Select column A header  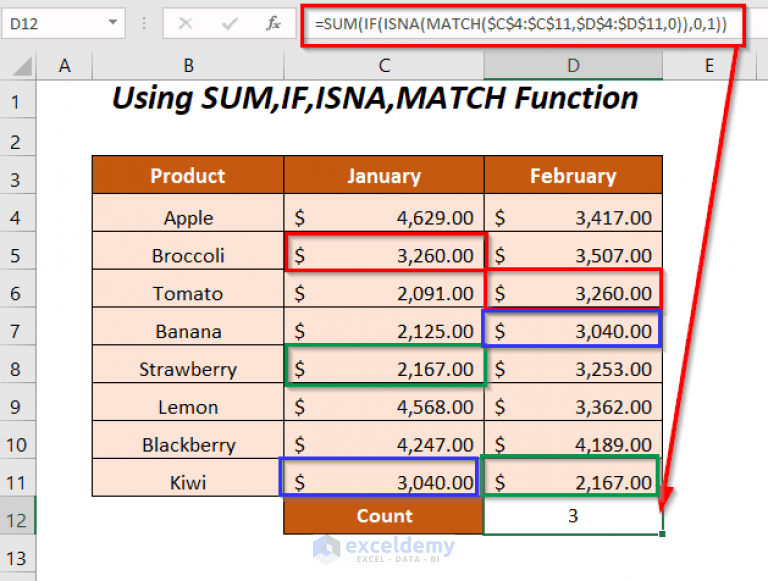pos(64,66)
